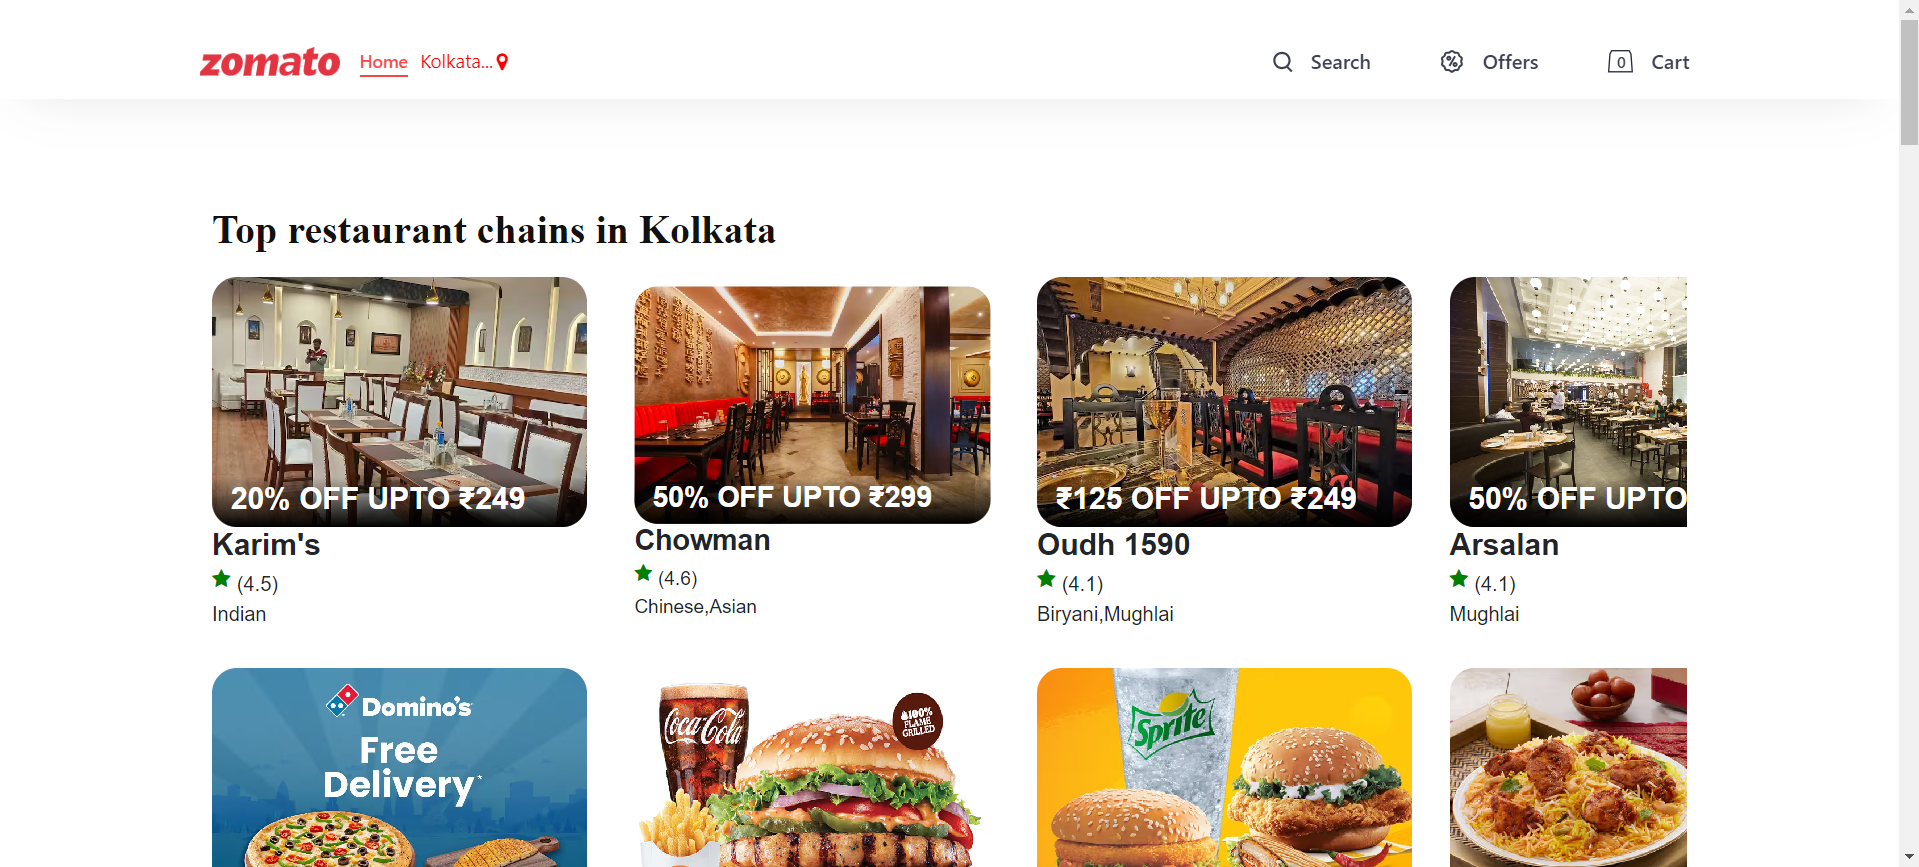This screenshot has height=867, width=1919.
Task: Open the Cart link
Action: tap(1670, 62)
